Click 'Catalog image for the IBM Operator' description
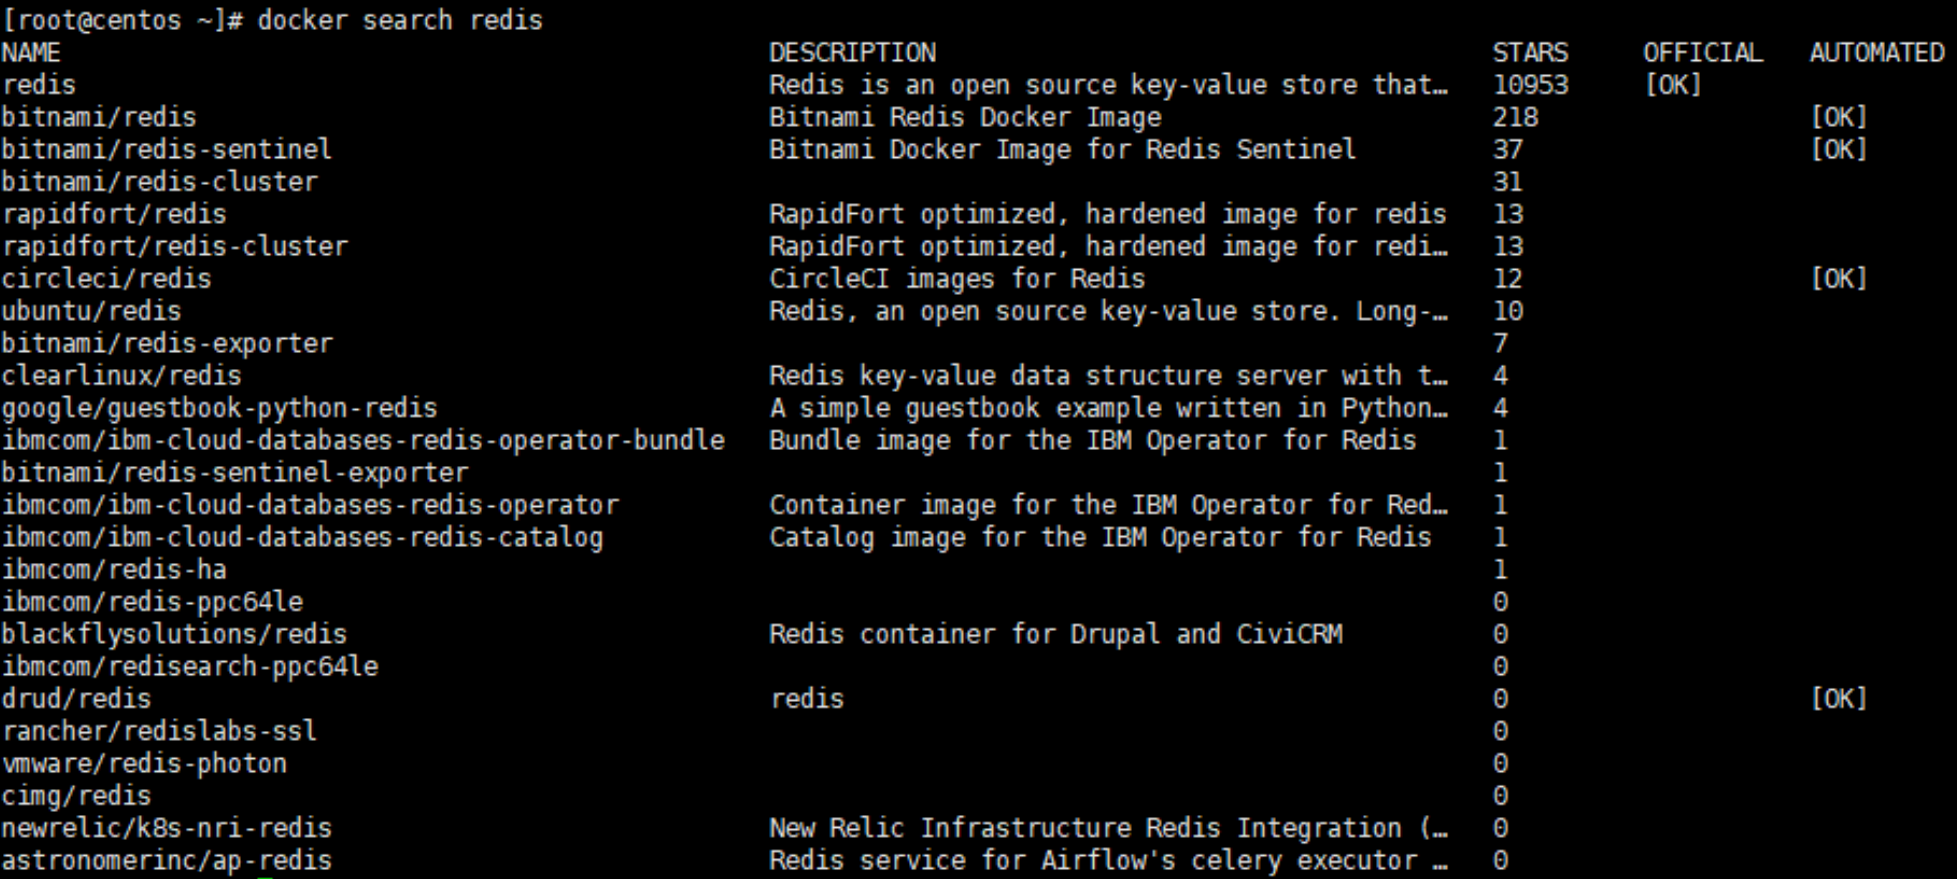The width and height of the screenshot is (1957, 879). [1100, 537]
